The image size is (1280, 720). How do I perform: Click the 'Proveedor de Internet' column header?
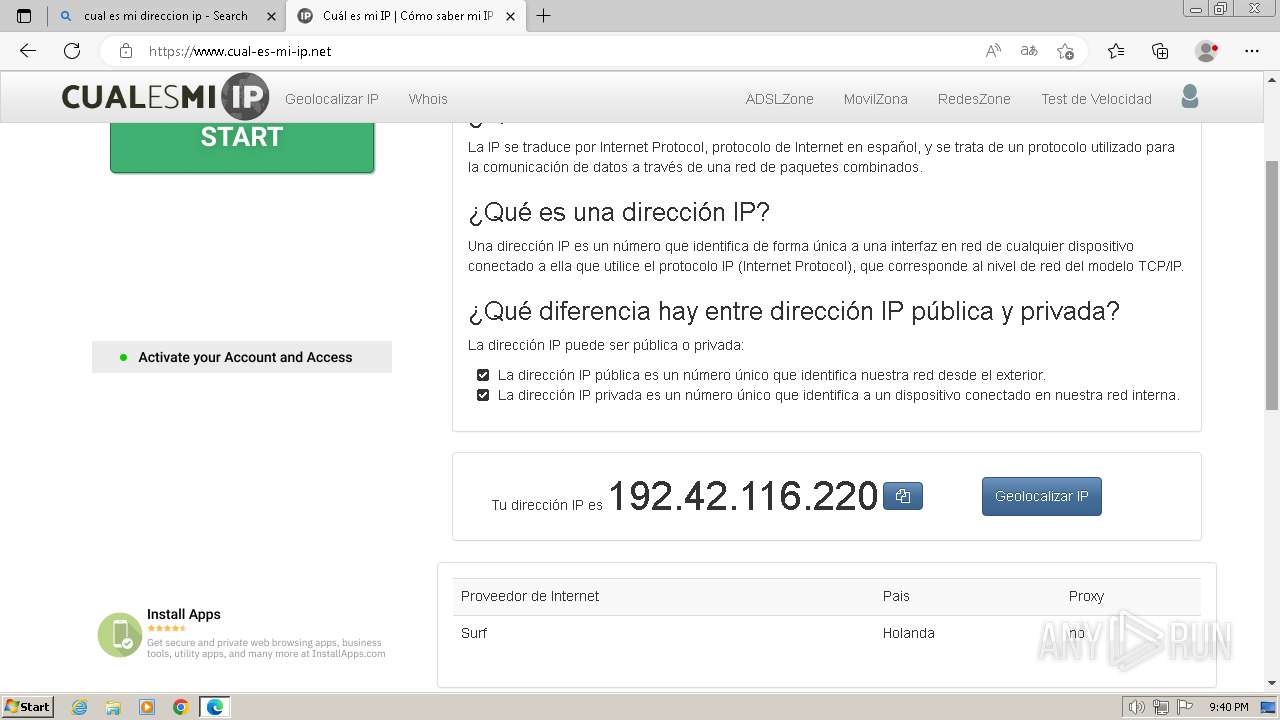pyautogui.click(x=530, y=596)
